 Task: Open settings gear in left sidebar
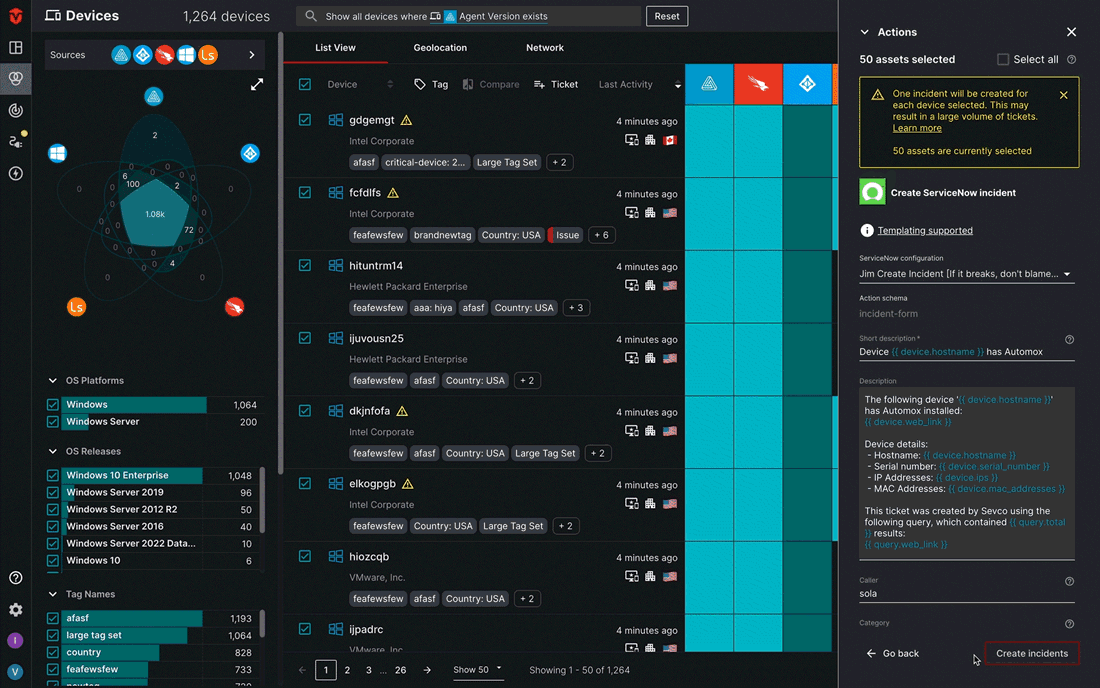(15, 610)
